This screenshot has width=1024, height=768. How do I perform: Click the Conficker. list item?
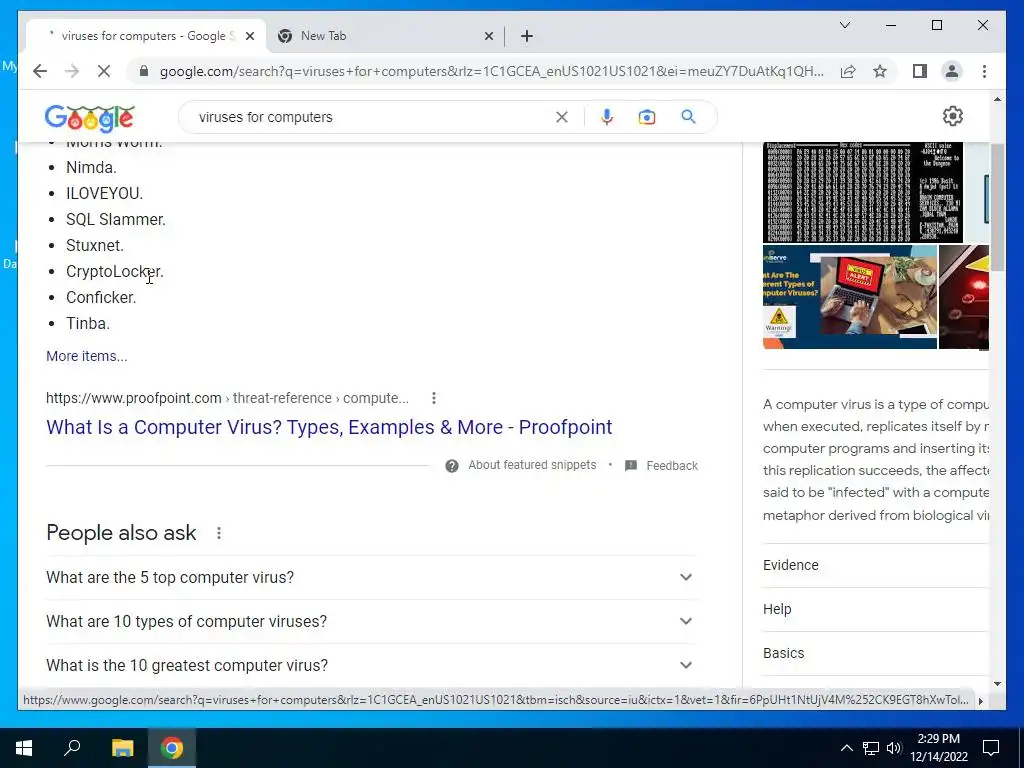tap(101, 297)
